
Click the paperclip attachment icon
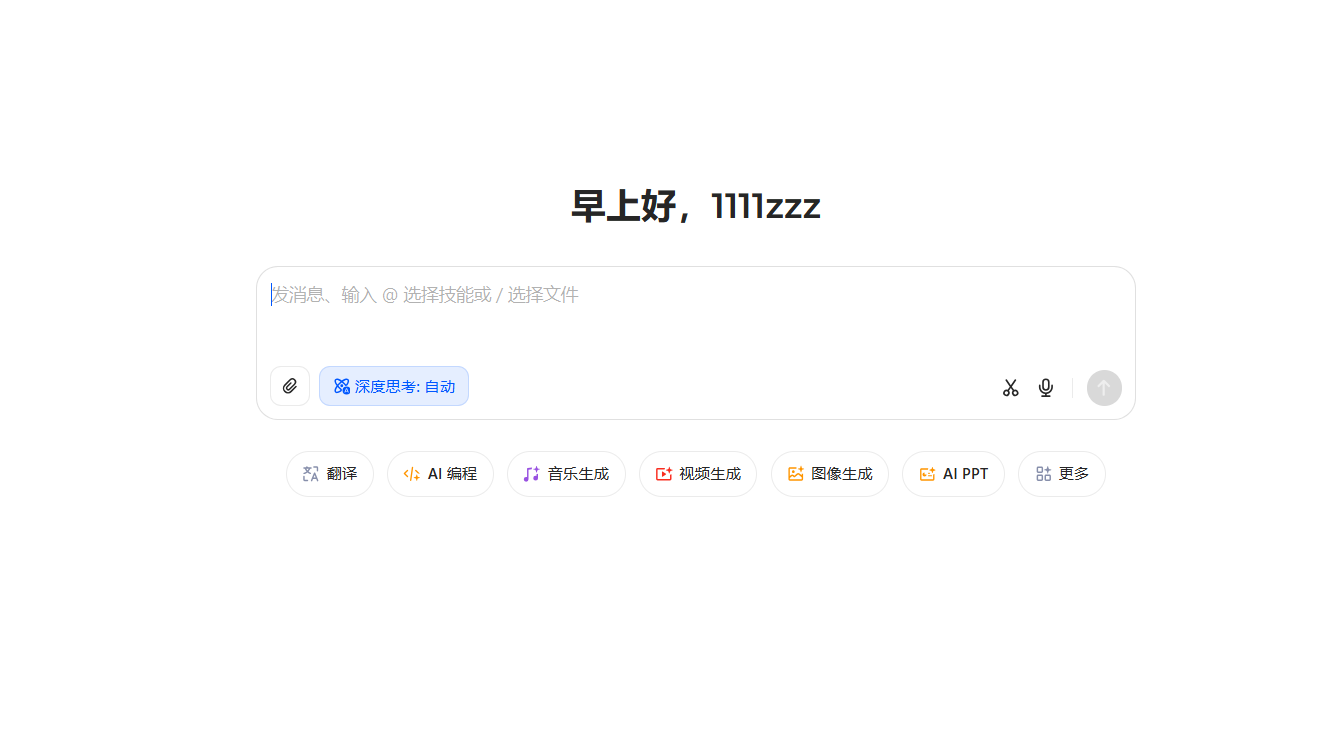(290, 386)
